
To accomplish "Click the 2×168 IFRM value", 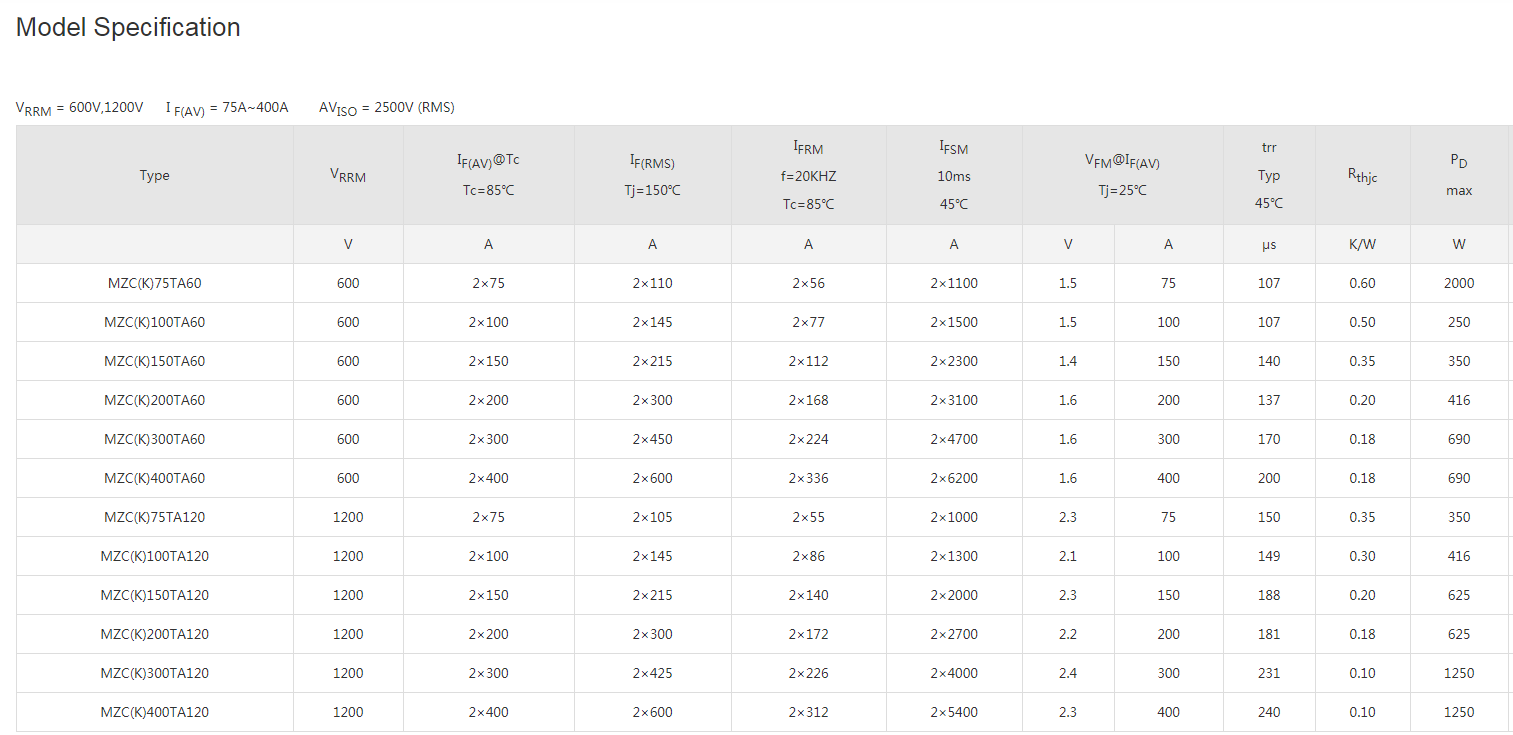I will [x=808, y=400].
